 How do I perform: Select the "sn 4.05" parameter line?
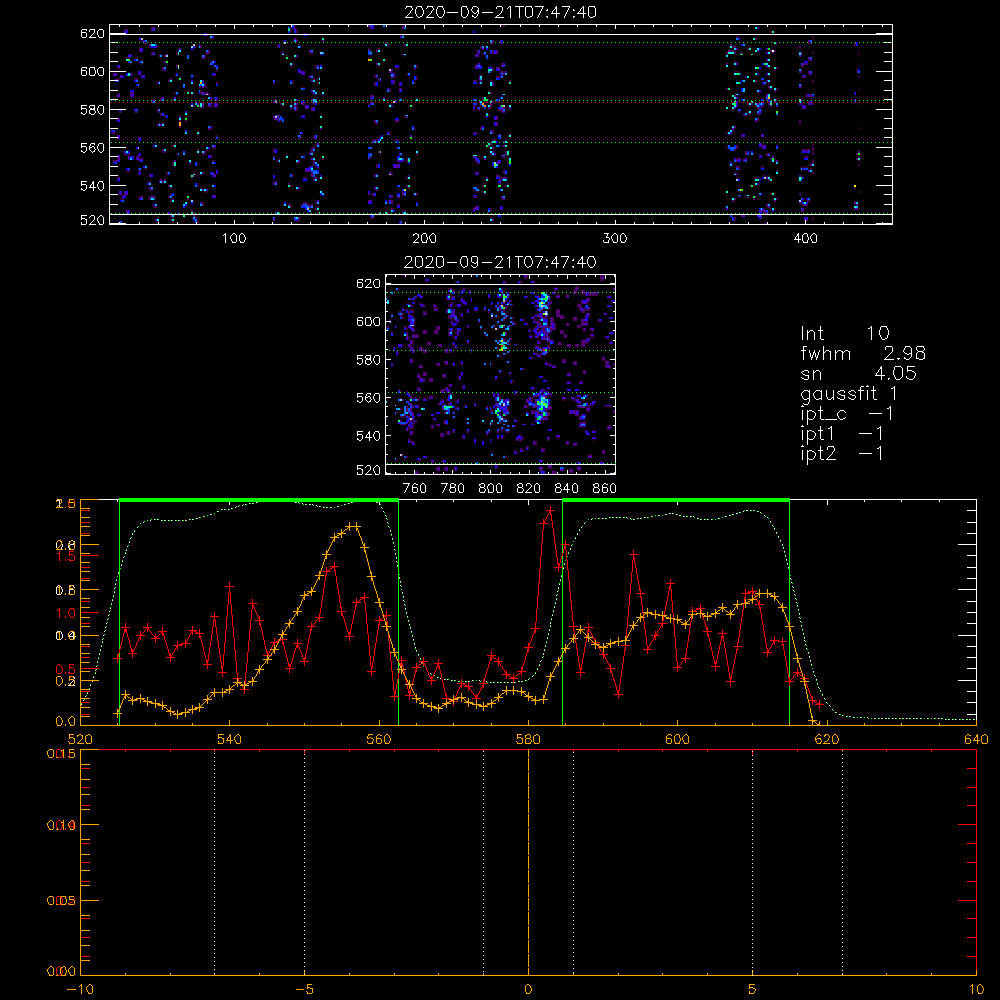pyautogui.click(x=858, y=373)
